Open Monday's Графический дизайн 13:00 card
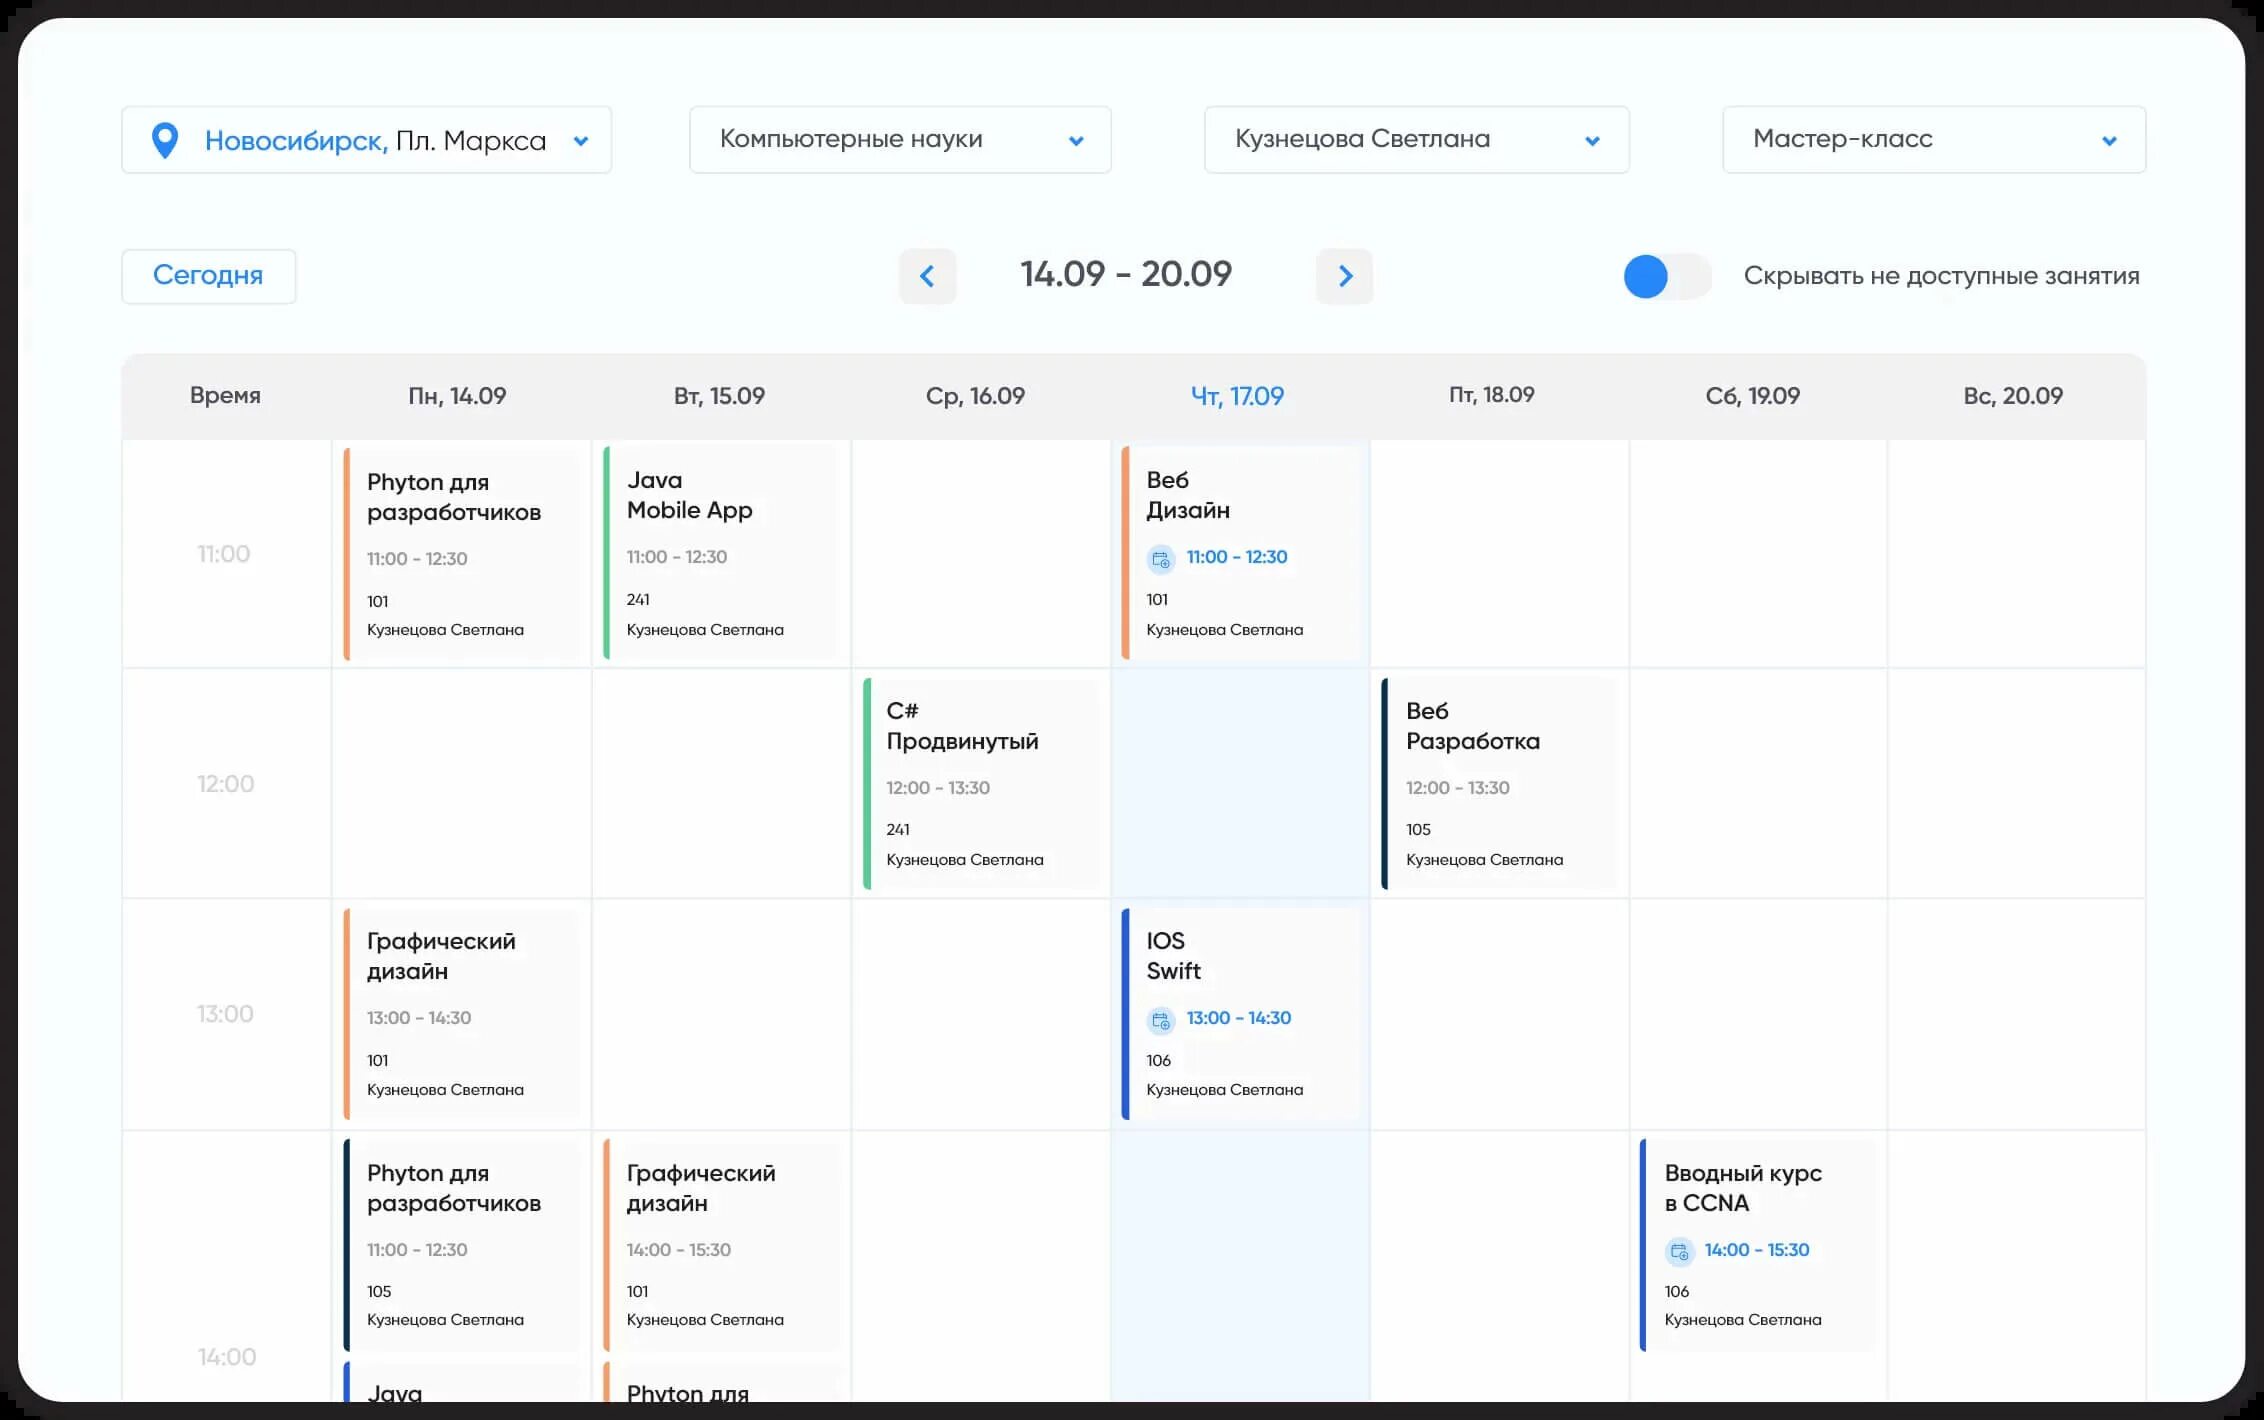The width and height of the screenshot is (2264, 1420). click(463, 1013)
